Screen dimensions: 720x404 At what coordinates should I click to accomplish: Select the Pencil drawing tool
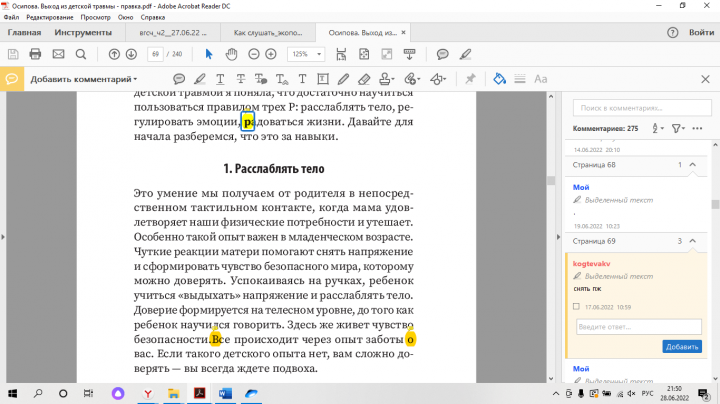pyautogui.click(x=343, y=79)
